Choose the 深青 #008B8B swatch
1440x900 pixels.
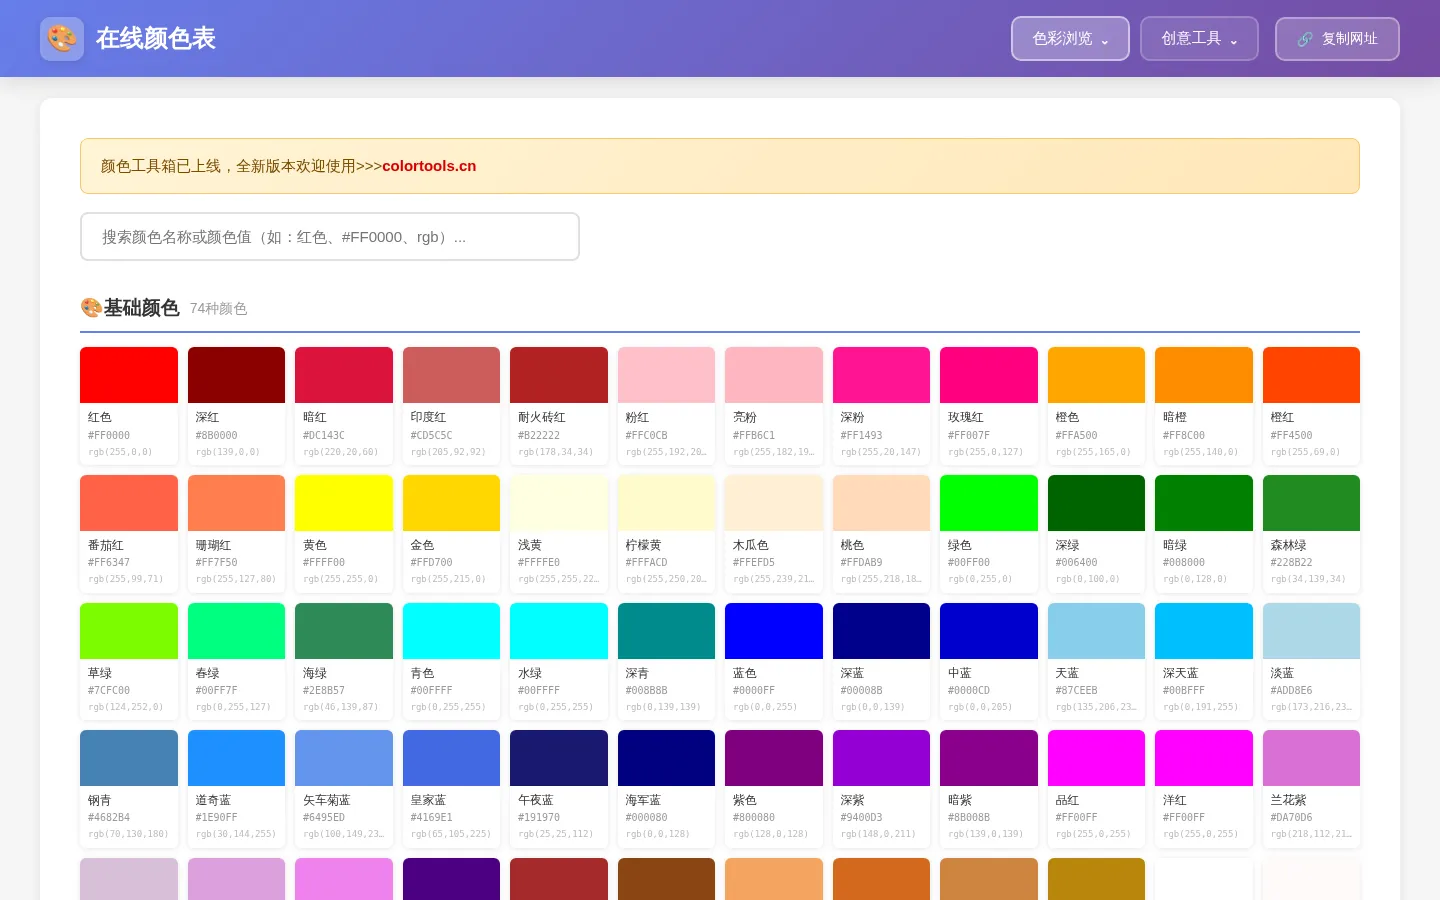[666, 661]
